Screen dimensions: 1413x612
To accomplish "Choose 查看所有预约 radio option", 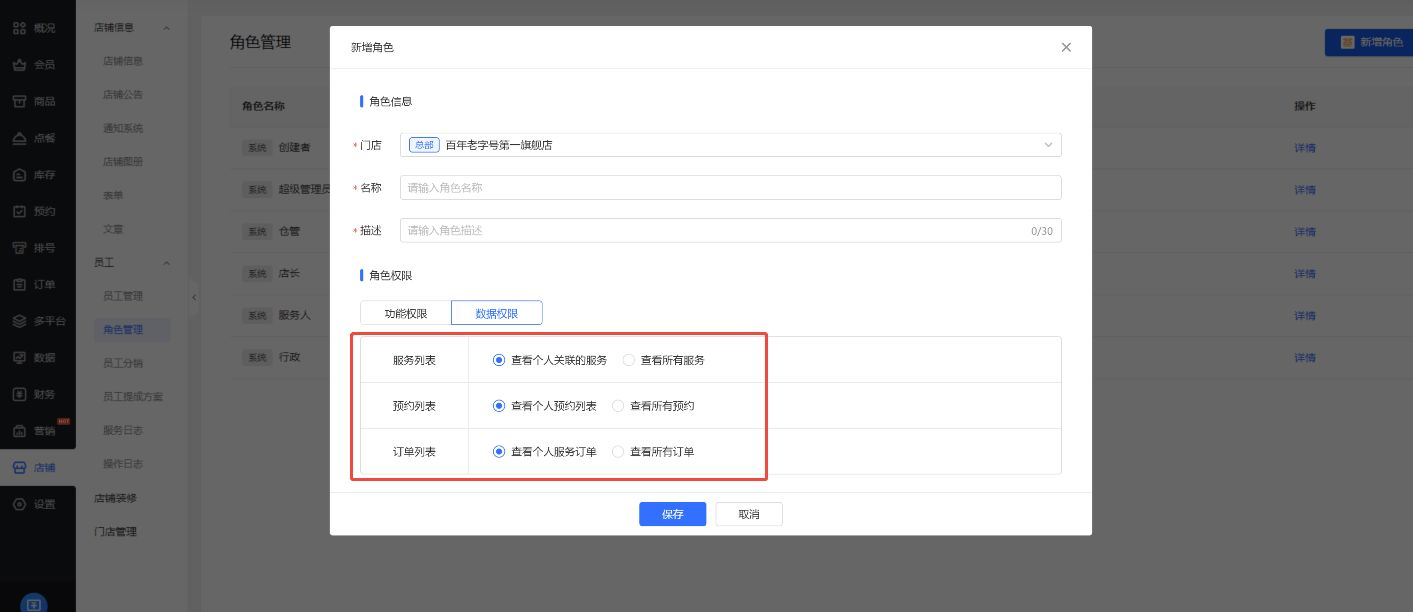I will pos(618,406).
